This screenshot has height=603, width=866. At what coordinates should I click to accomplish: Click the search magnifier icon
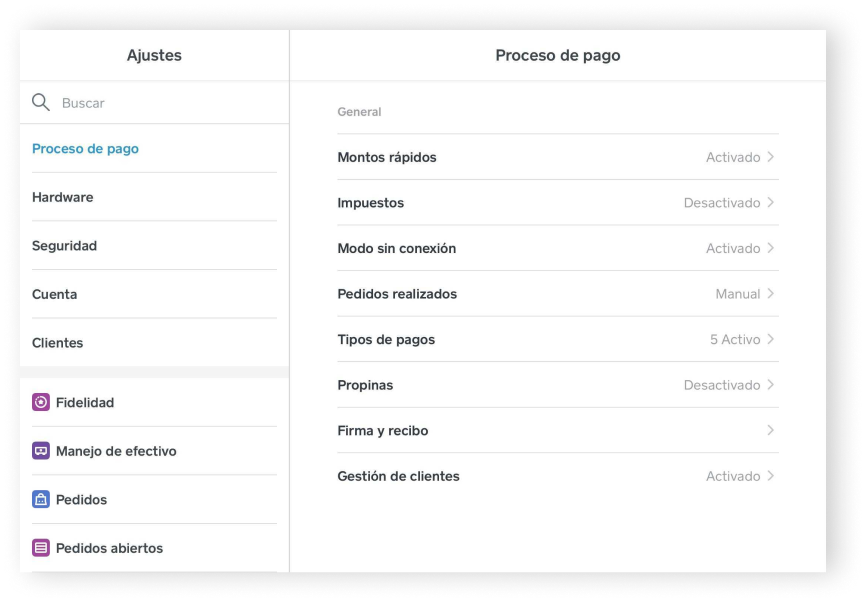point(41,102)
